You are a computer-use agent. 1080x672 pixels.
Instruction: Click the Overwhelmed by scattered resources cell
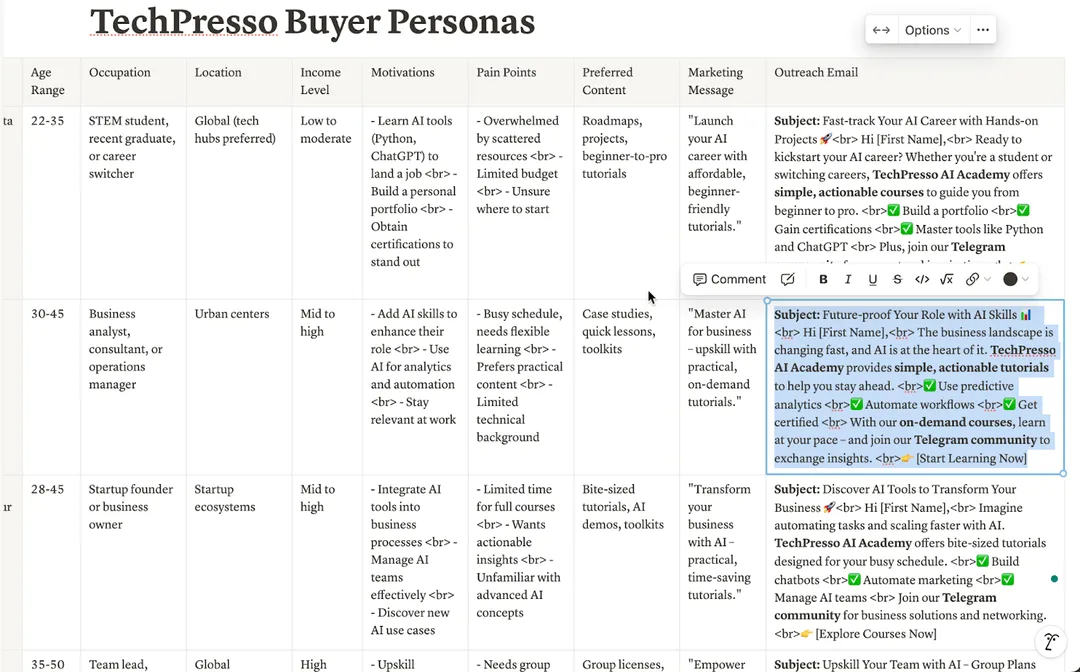point(521,202)
